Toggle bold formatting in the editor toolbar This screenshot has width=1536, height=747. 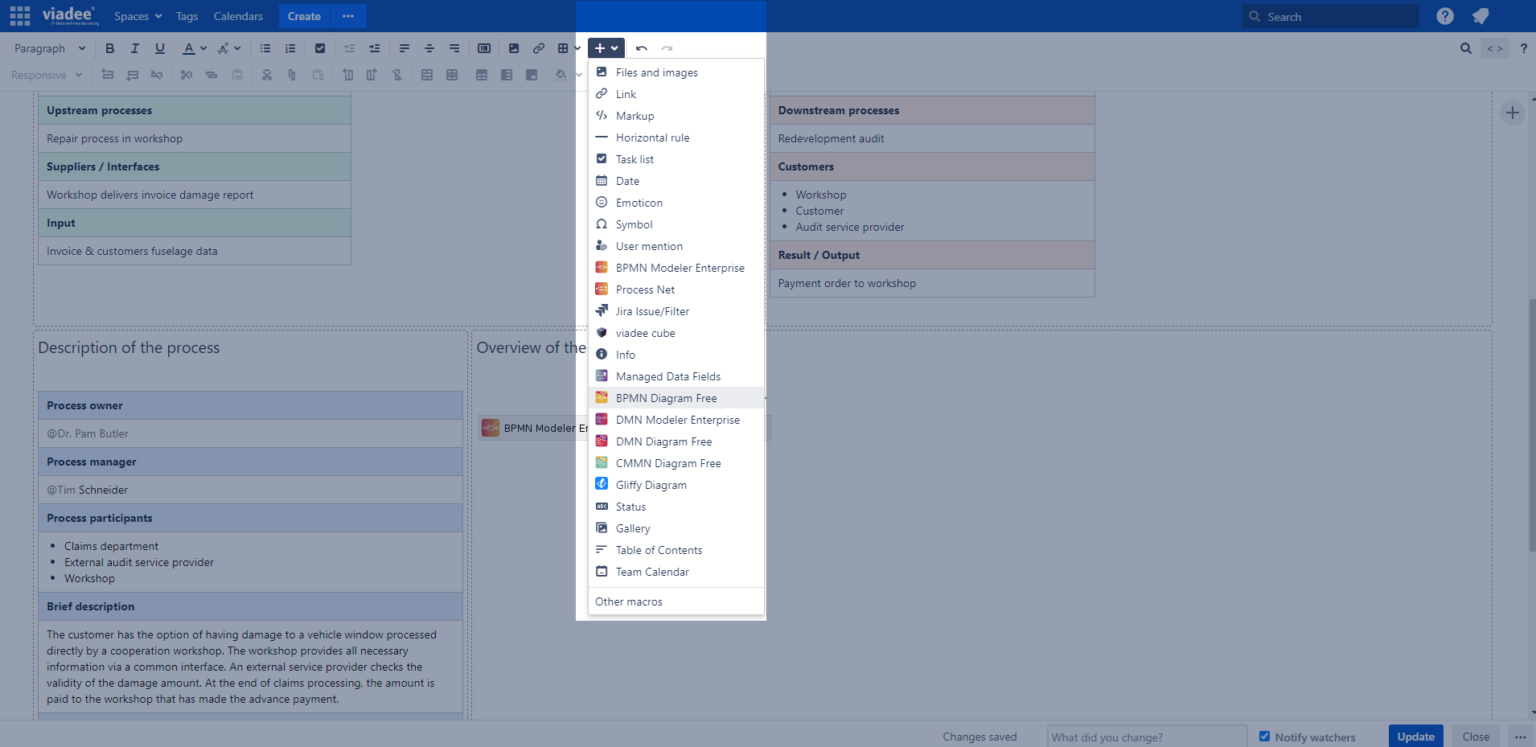[110, 47]
